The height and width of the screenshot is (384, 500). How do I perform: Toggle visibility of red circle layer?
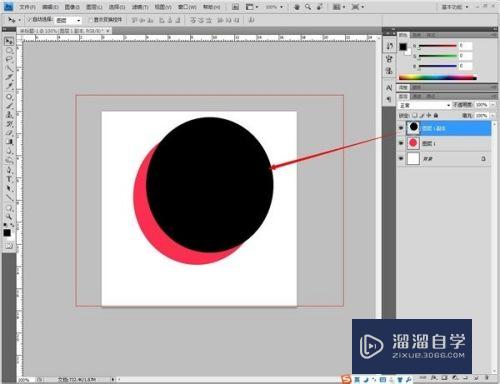(401, 143)
